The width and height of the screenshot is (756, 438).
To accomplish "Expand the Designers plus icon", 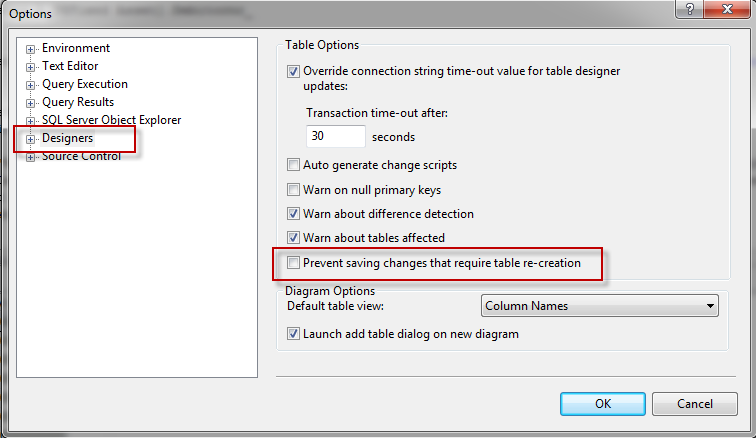I will [30, 139].
